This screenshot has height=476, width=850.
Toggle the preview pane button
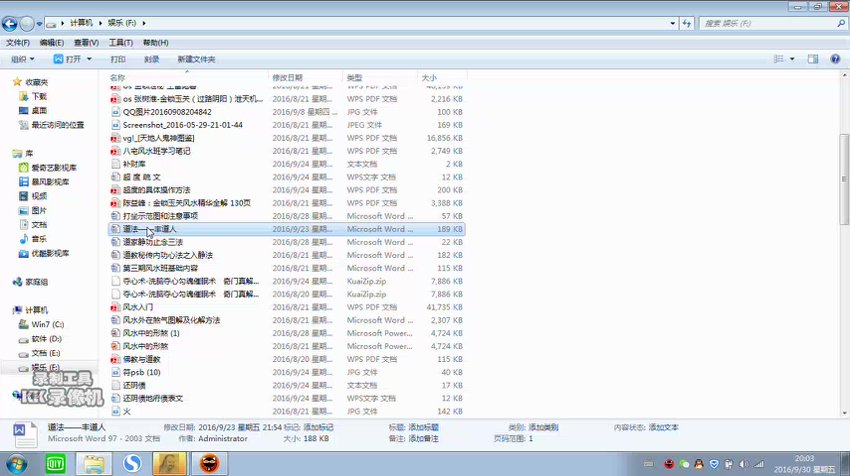pos(813,59)
